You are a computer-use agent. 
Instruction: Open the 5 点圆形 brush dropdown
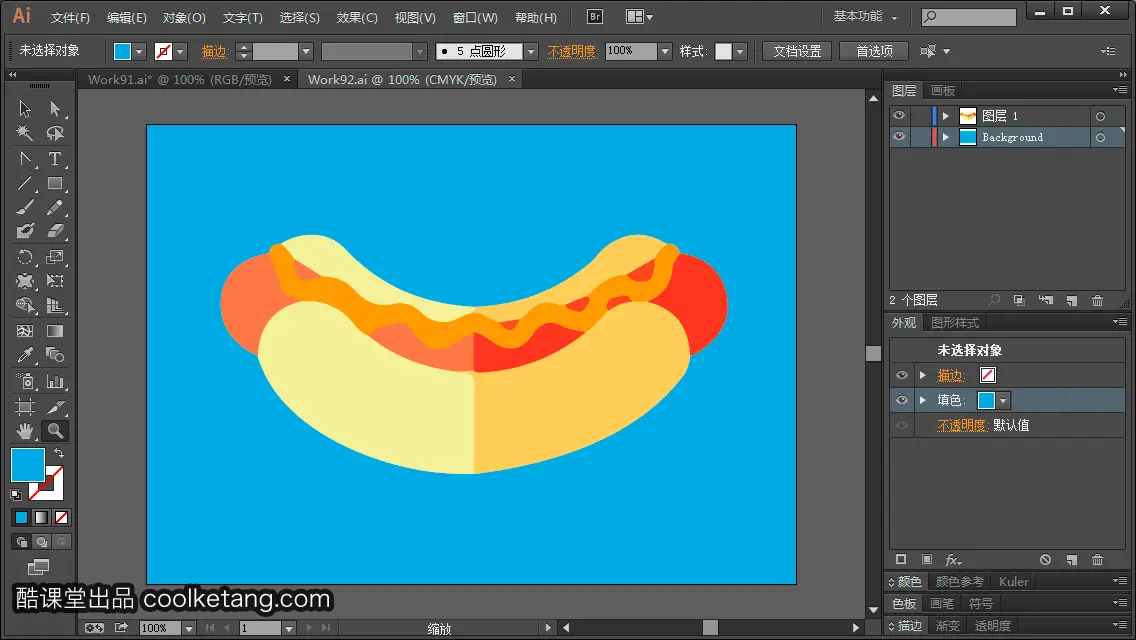[x=531, y=51]
